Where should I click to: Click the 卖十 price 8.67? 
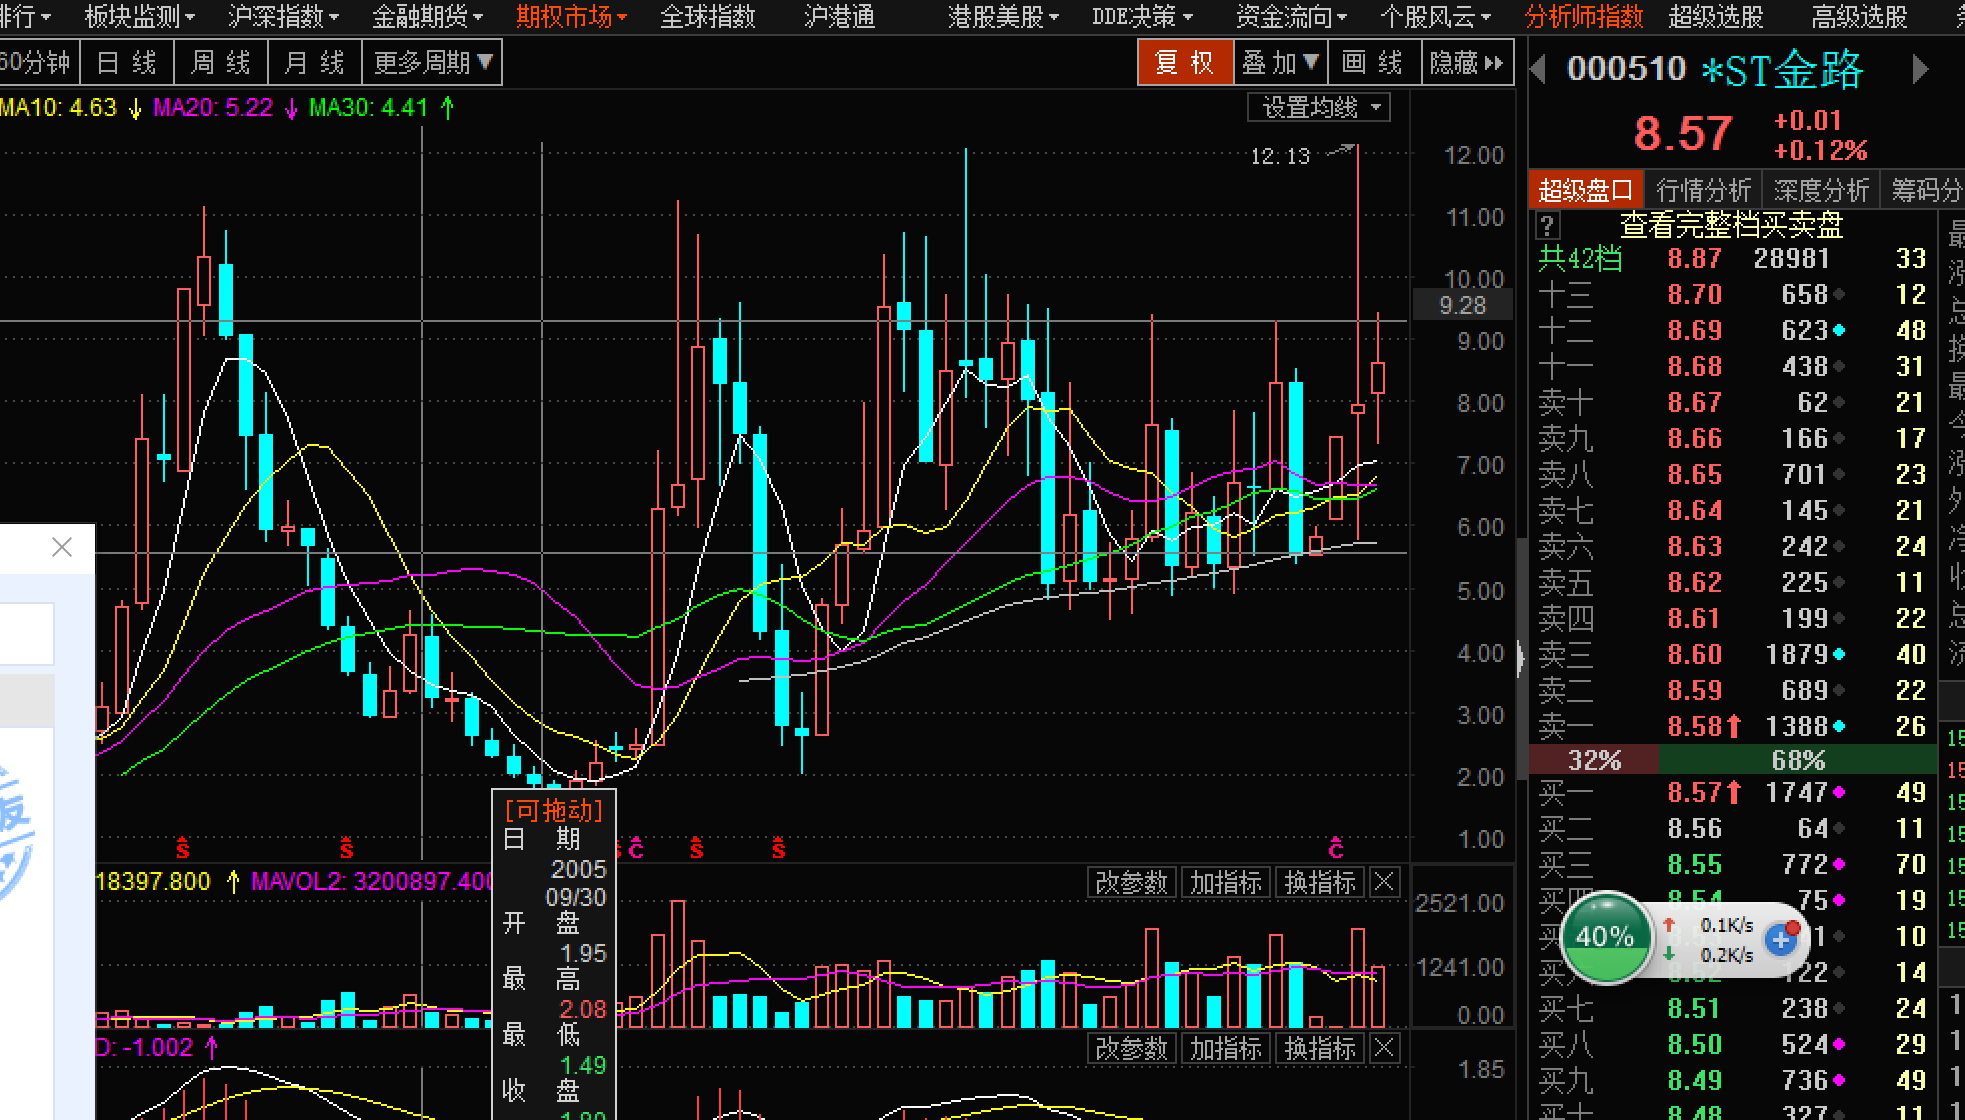tap(1694, 402)
